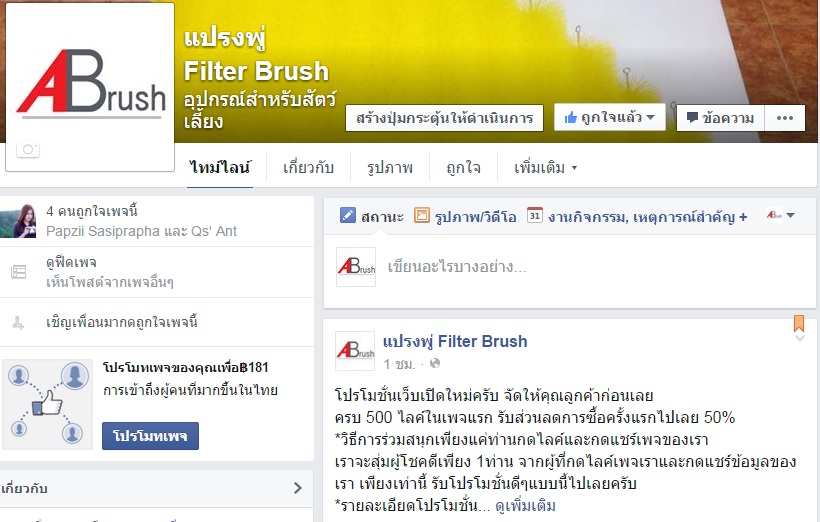Click the invite friends person icon

18,323
